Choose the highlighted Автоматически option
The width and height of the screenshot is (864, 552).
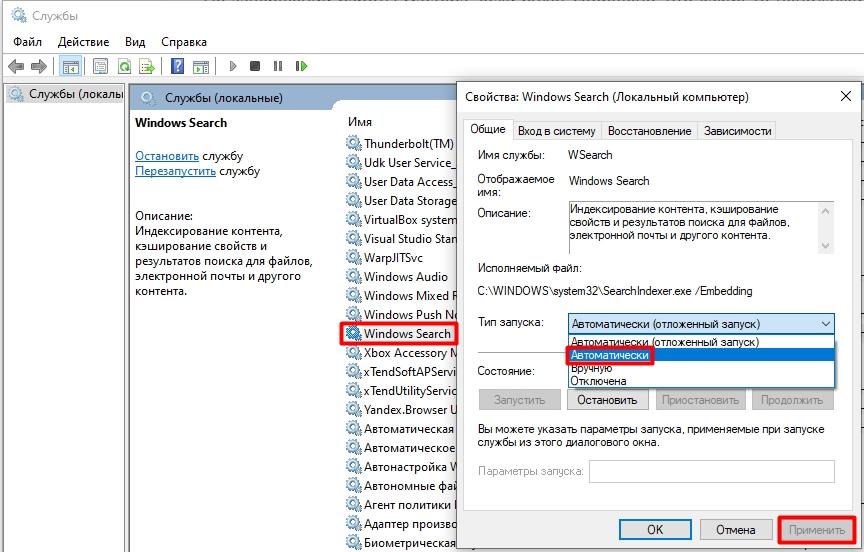click(701, 355)
